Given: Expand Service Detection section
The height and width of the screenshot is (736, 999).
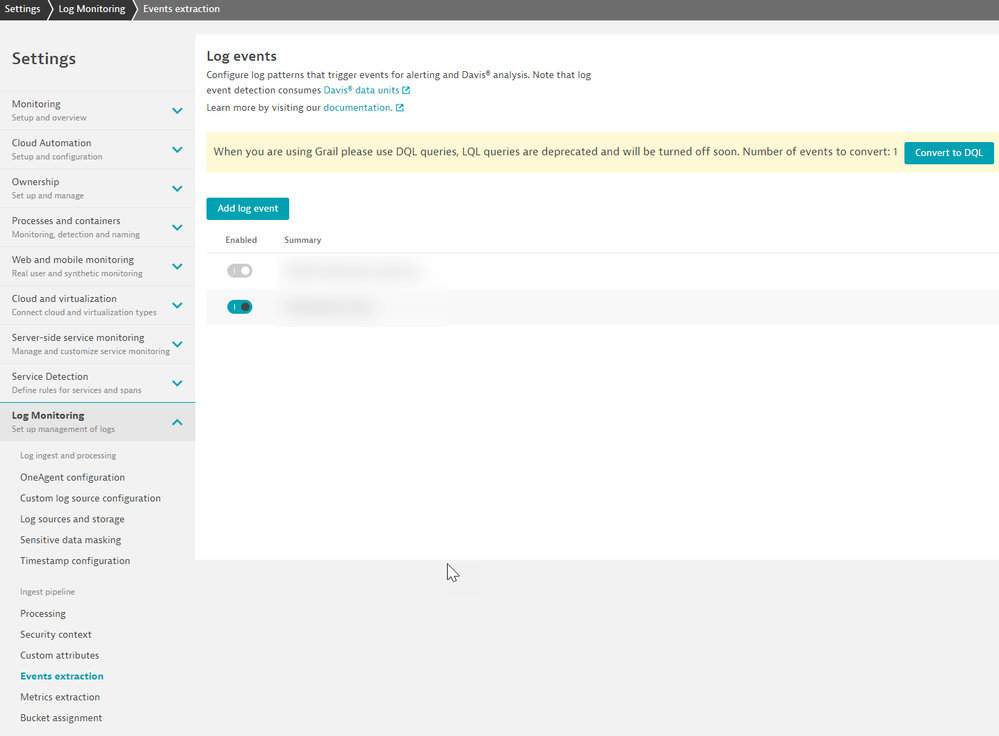Looking at the screenshot, I should click(x=177, y=383).
